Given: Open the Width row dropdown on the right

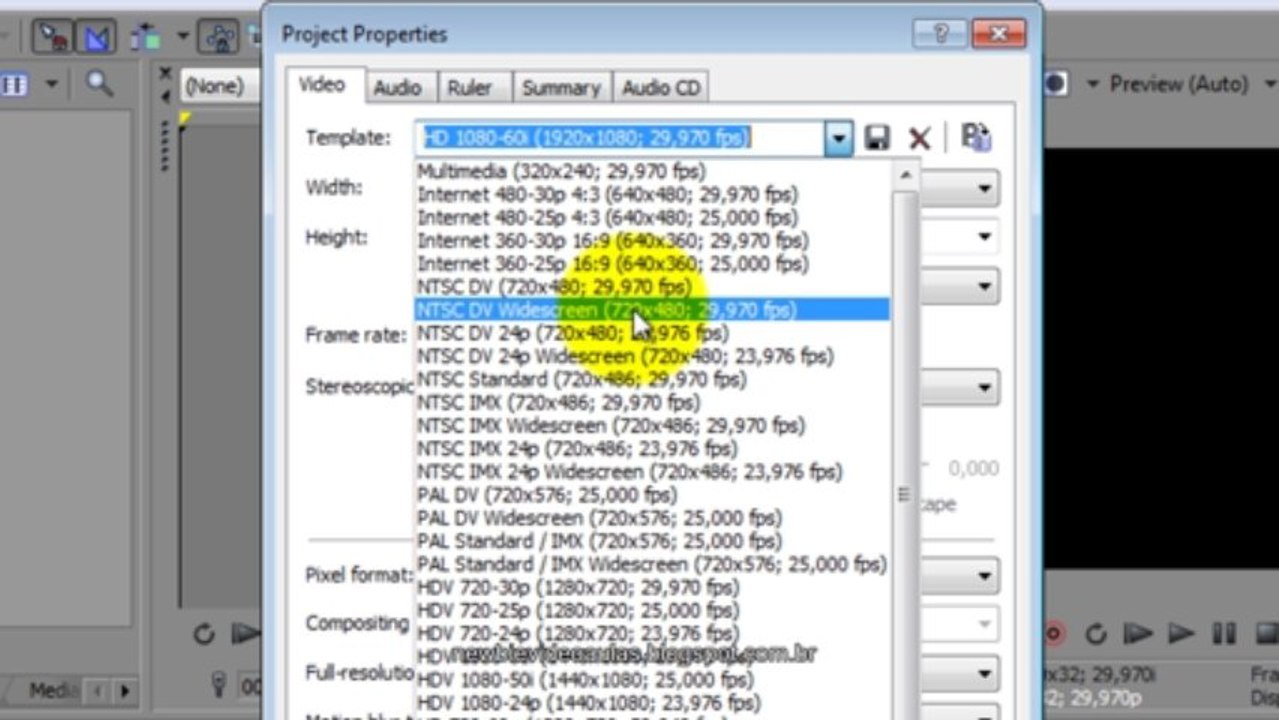Looking at the screenshot, I should click(x=985, y=187).
